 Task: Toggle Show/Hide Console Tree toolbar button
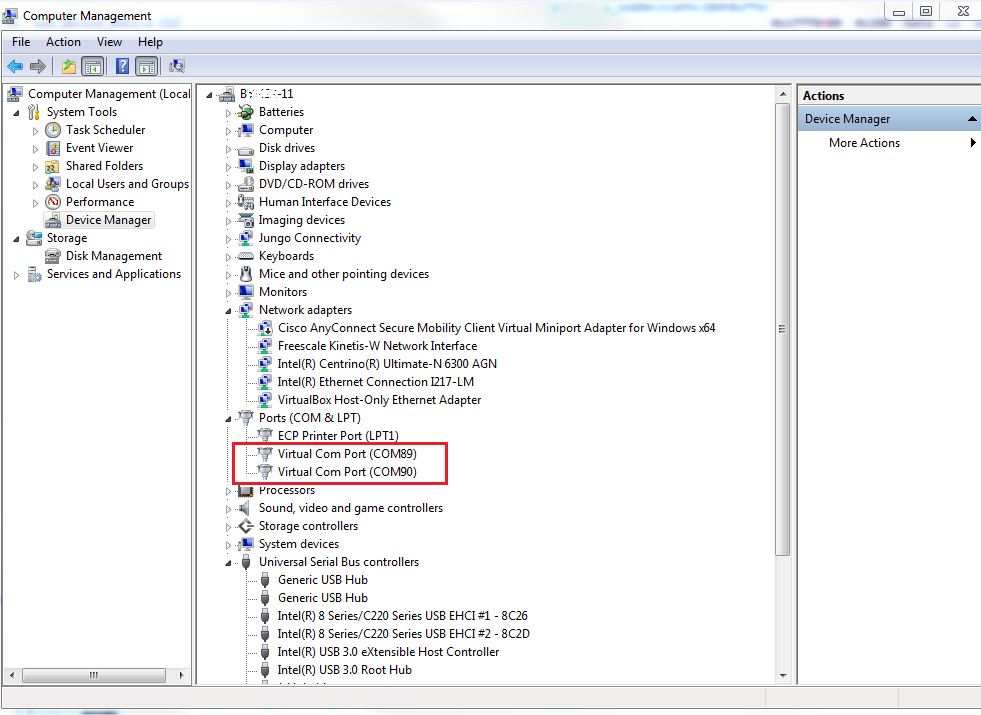coord(93,66)
